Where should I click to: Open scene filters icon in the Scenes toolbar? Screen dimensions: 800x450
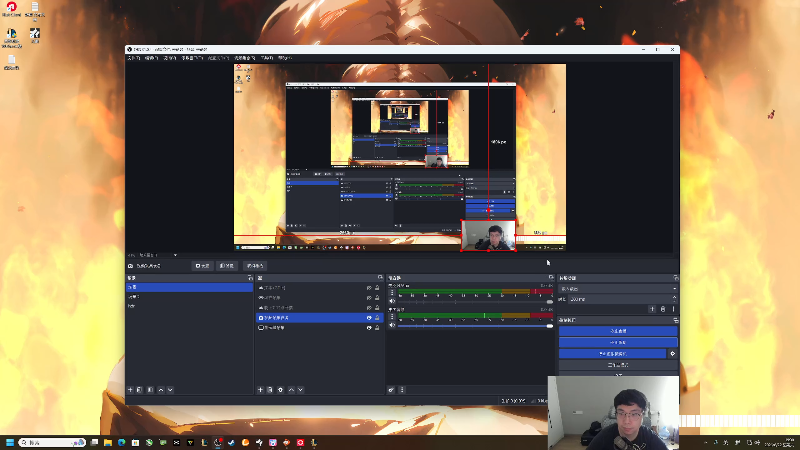coord(150,390)
